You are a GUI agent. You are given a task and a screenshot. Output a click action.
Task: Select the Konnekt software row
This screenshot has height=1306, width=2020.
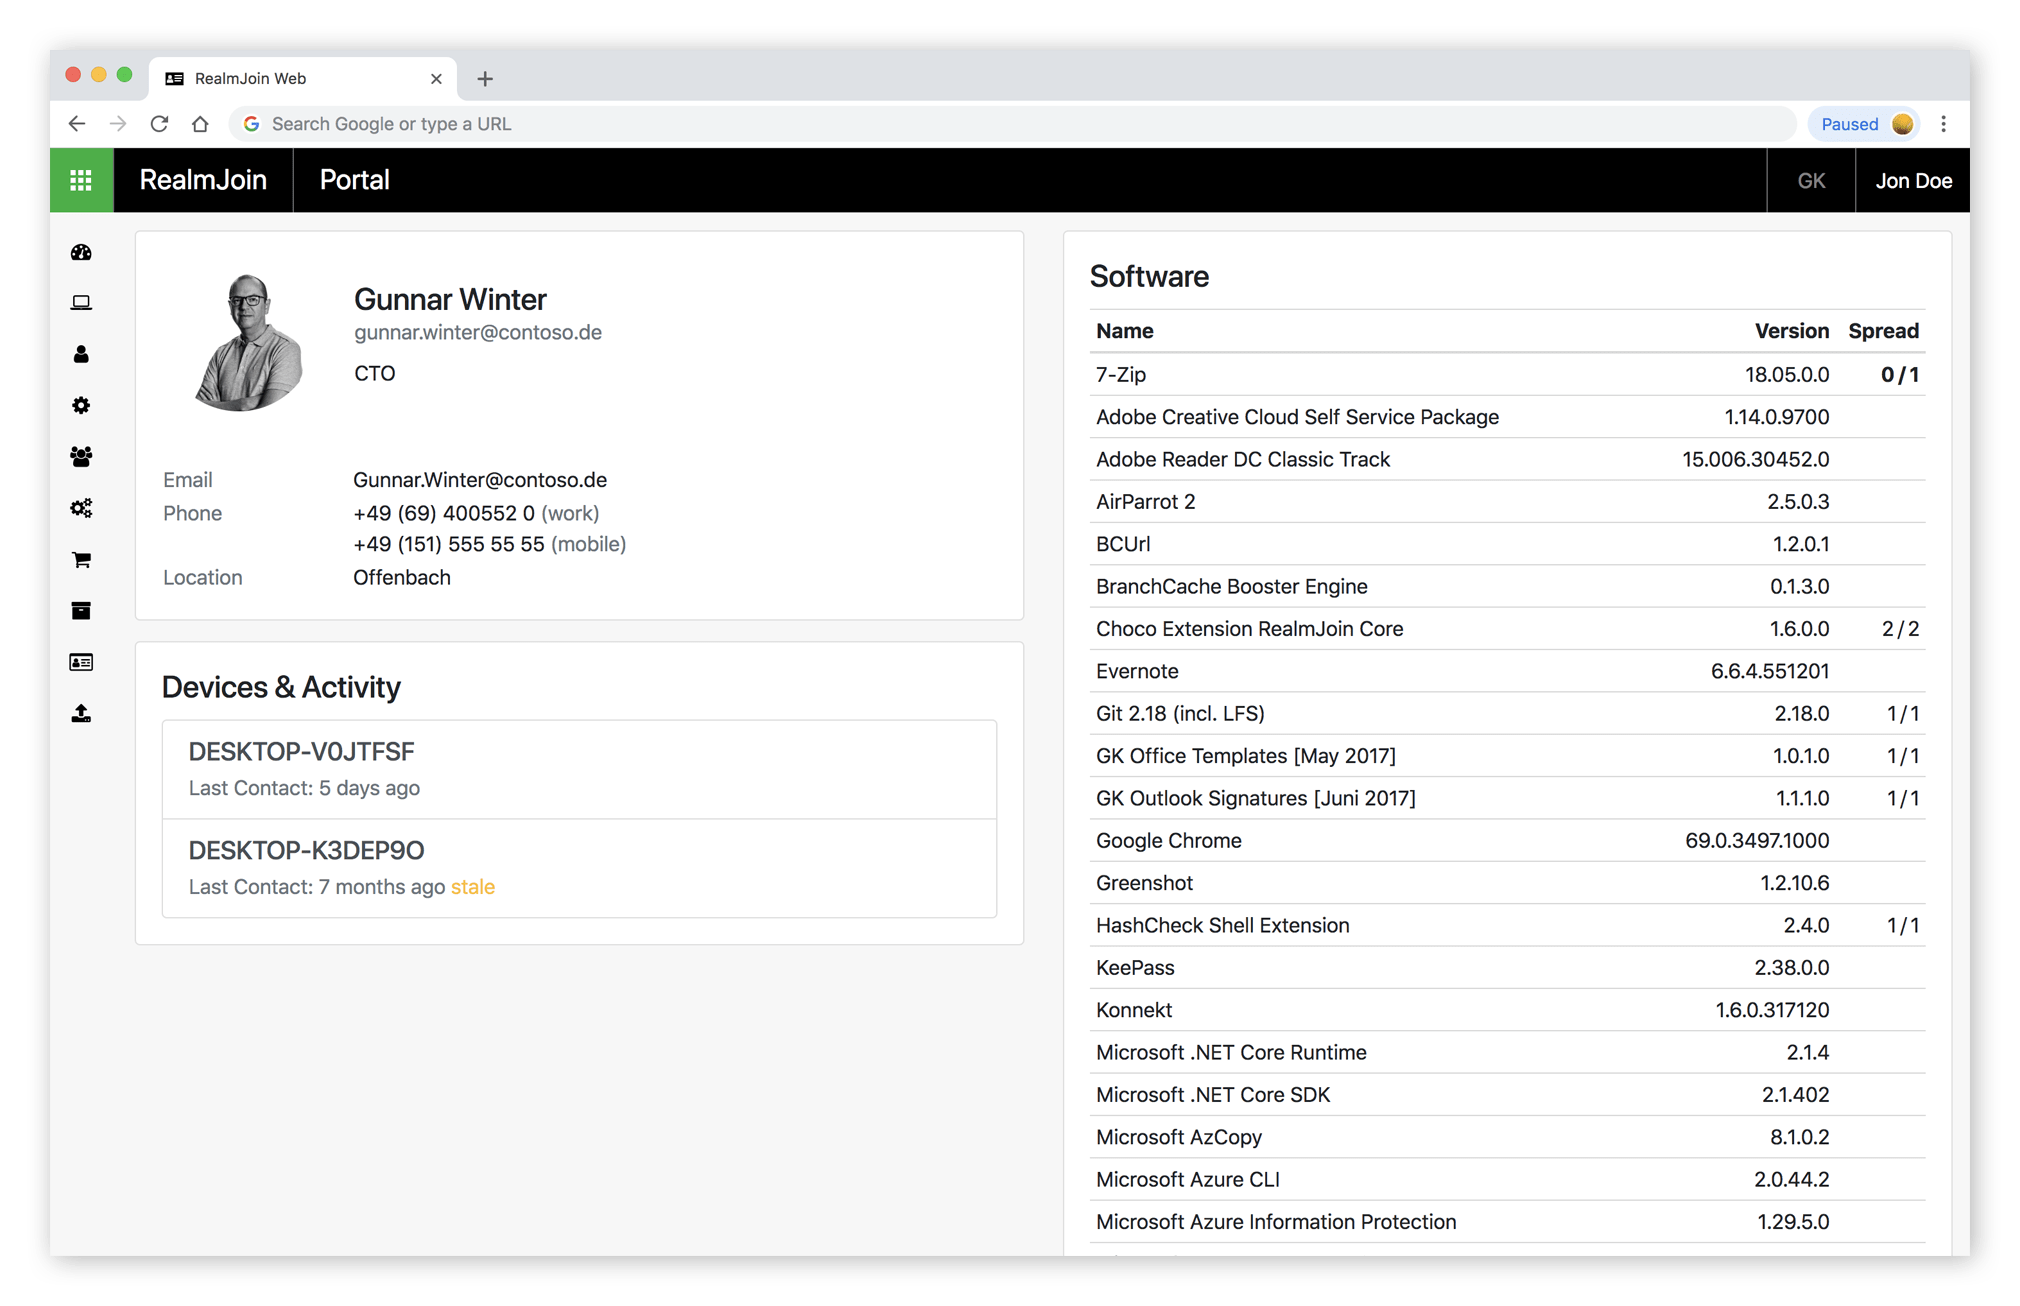(x=1507, y=1009)
